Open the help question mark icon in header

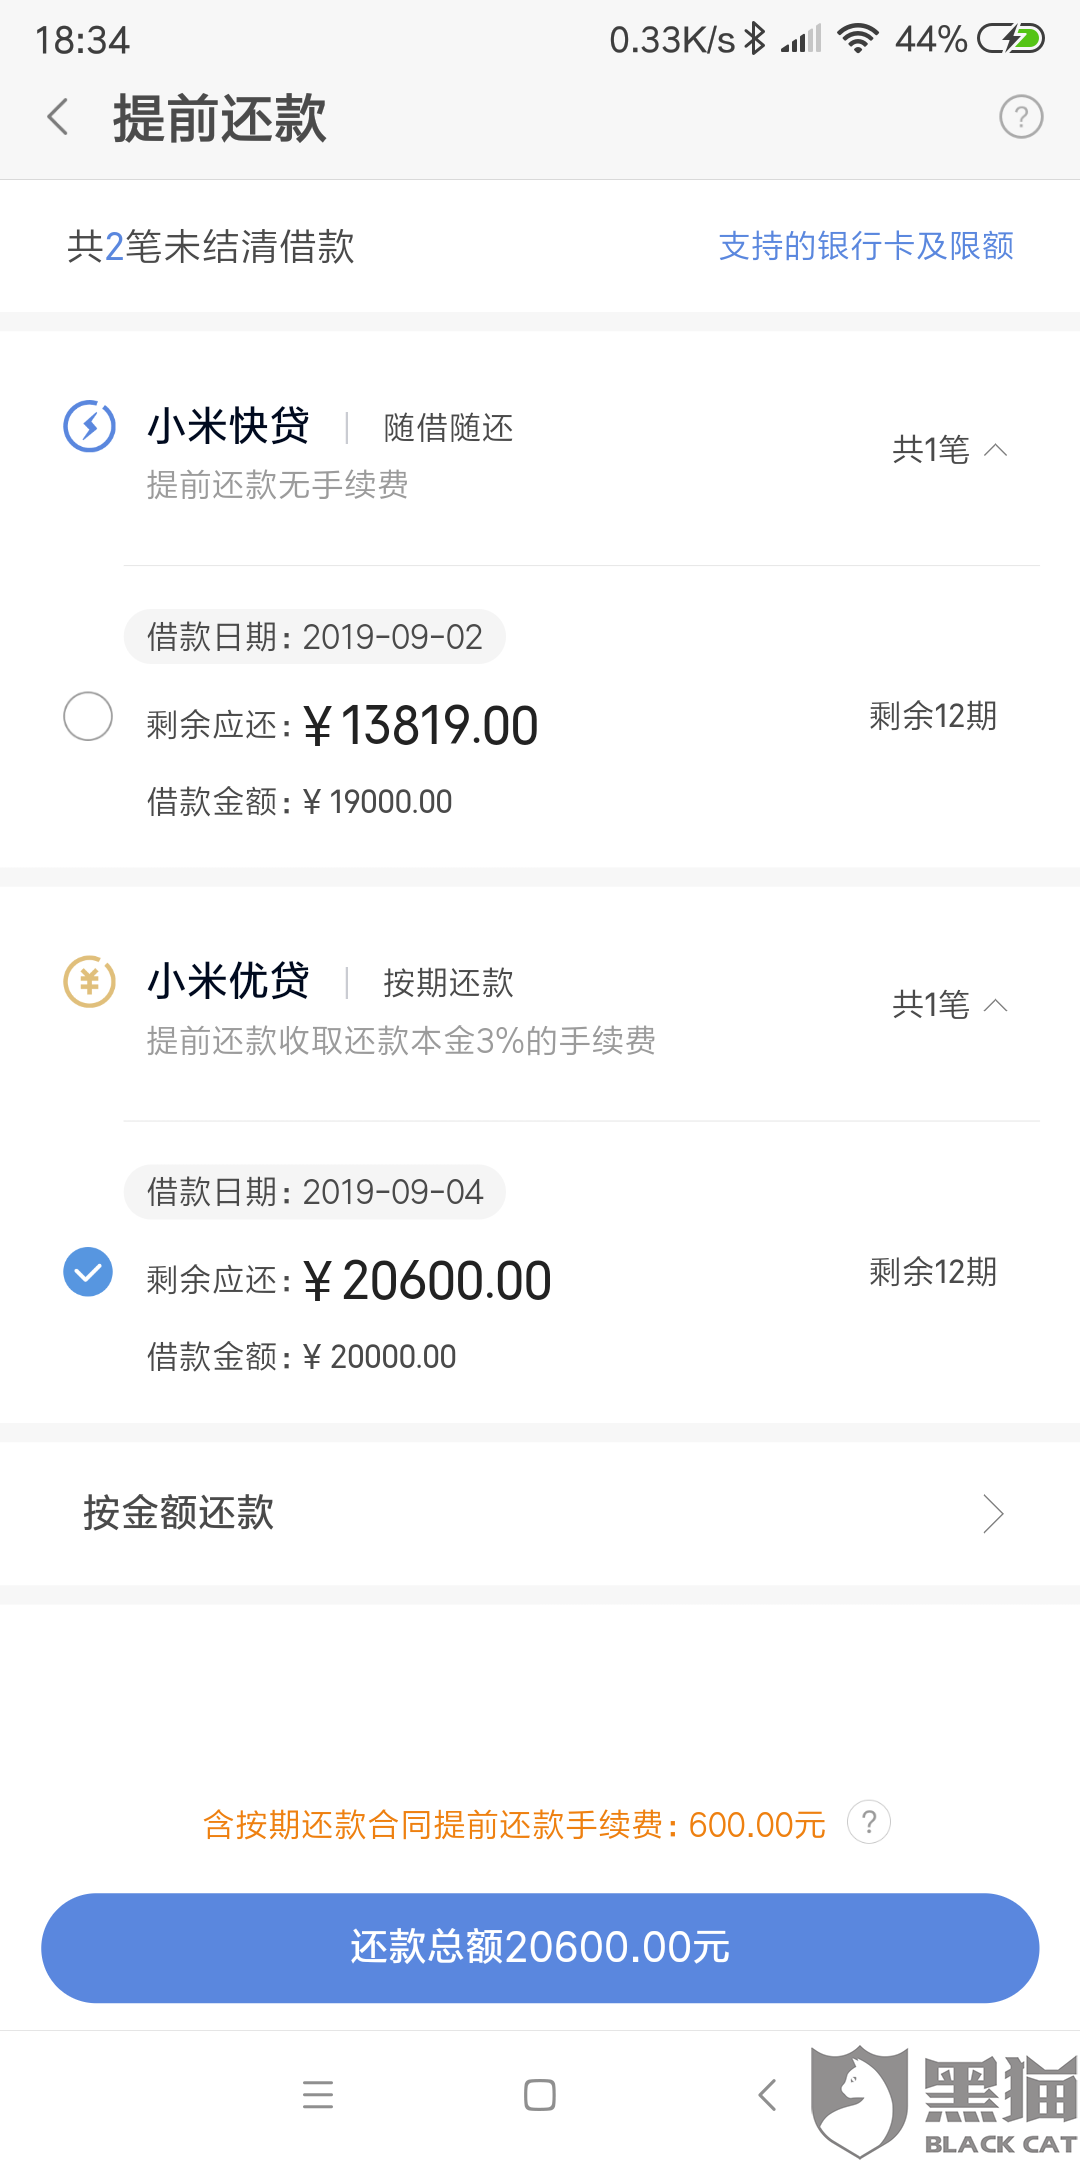[x=1021, y=117]
